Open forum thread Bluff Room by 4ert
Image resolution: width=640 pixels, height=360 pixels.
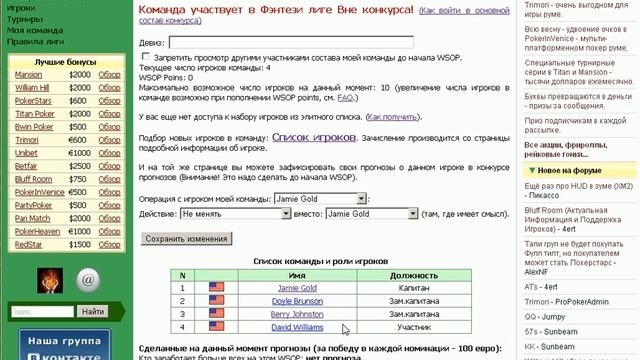pos(573,220)
